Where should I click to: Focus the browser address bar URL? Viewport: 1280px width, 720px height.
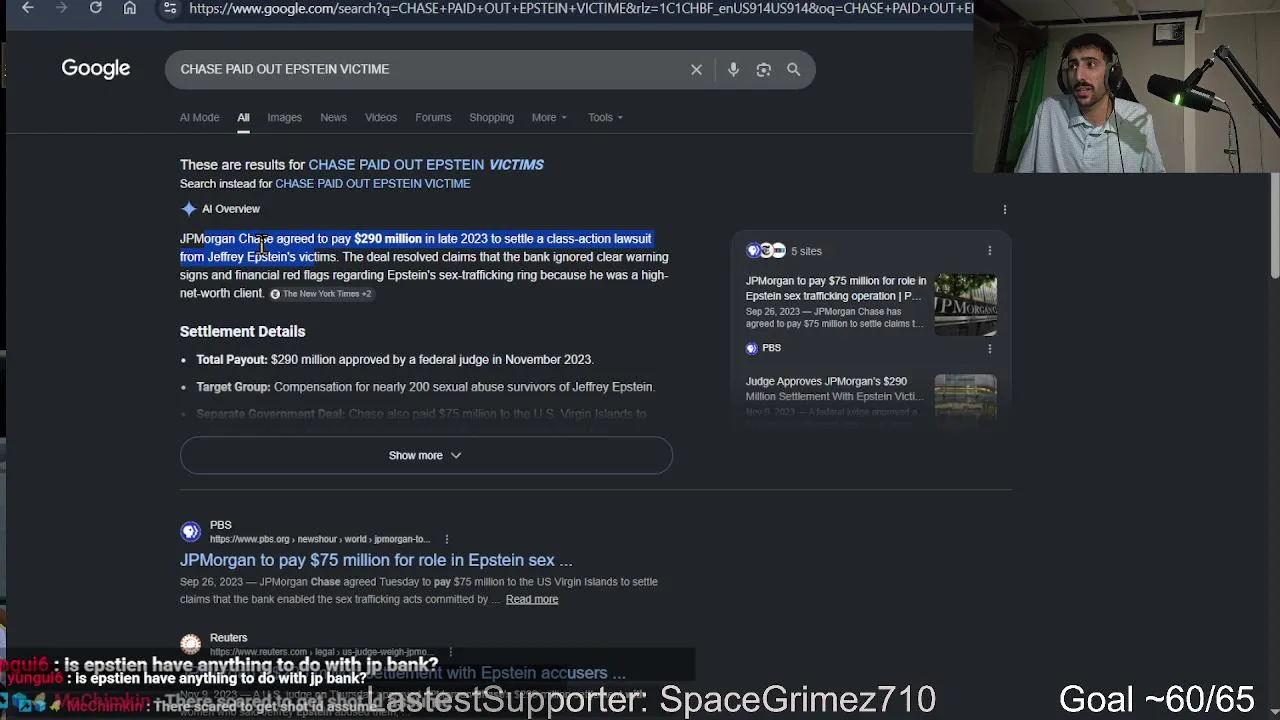click(x=580, y=8)
